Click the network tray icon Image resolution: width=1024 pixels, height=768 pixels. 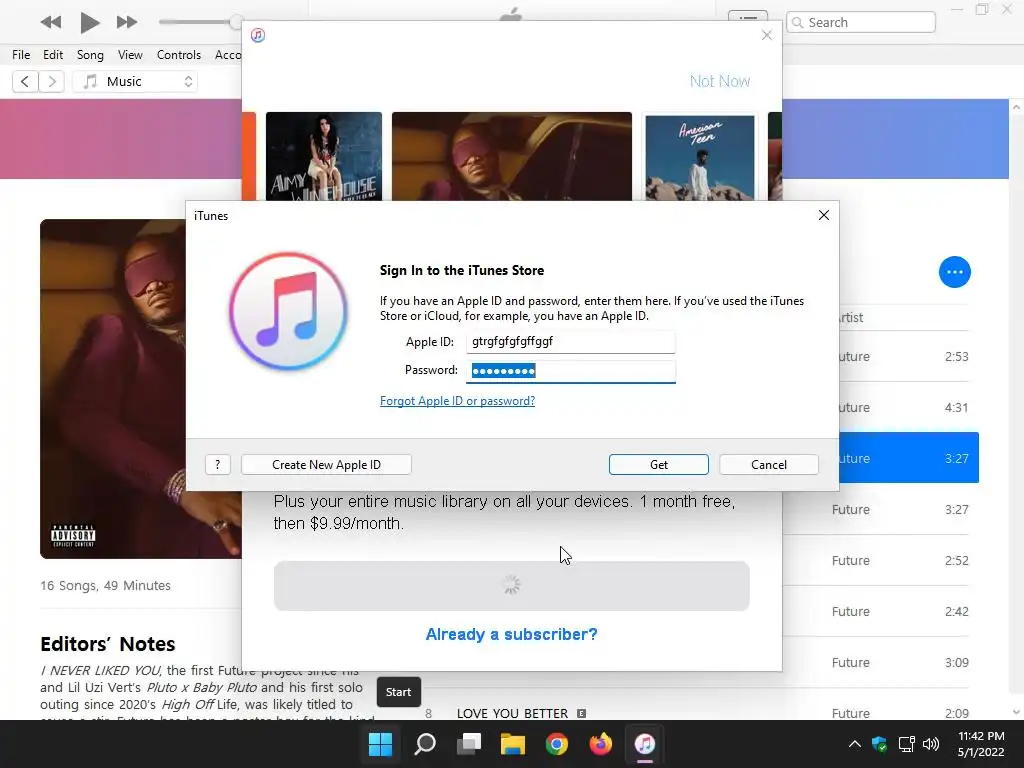pyautogui.click(x=906, y=744)
